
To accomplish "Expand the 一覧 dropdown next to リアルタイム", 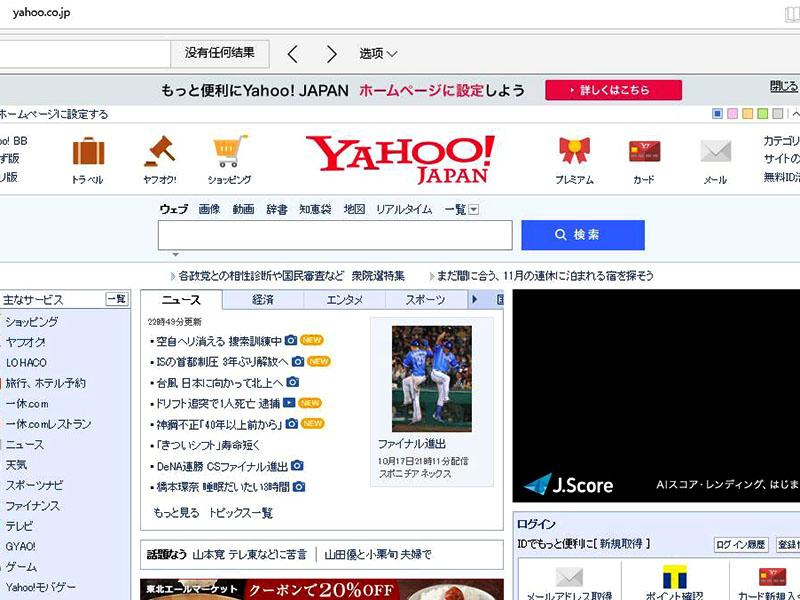I will (x=466, y=209).
